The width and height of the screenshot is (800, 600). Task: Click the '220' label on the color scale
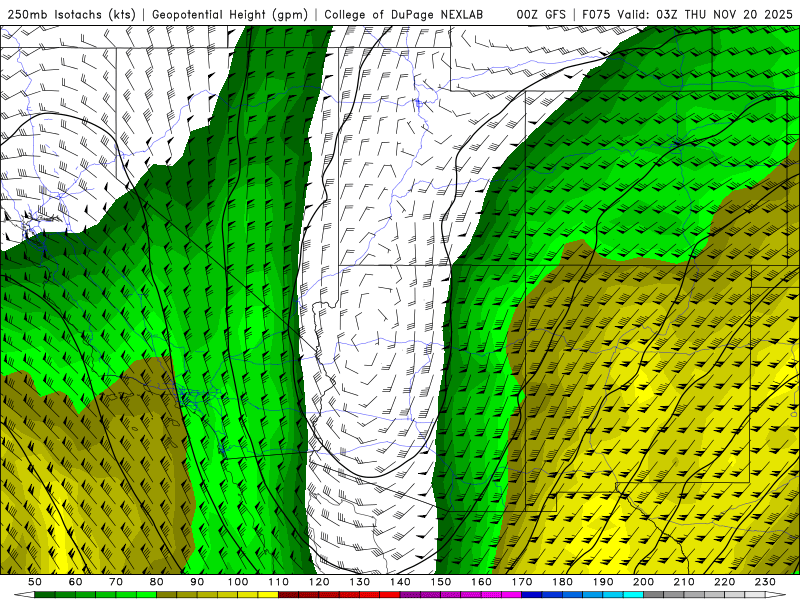click(724, 582)
